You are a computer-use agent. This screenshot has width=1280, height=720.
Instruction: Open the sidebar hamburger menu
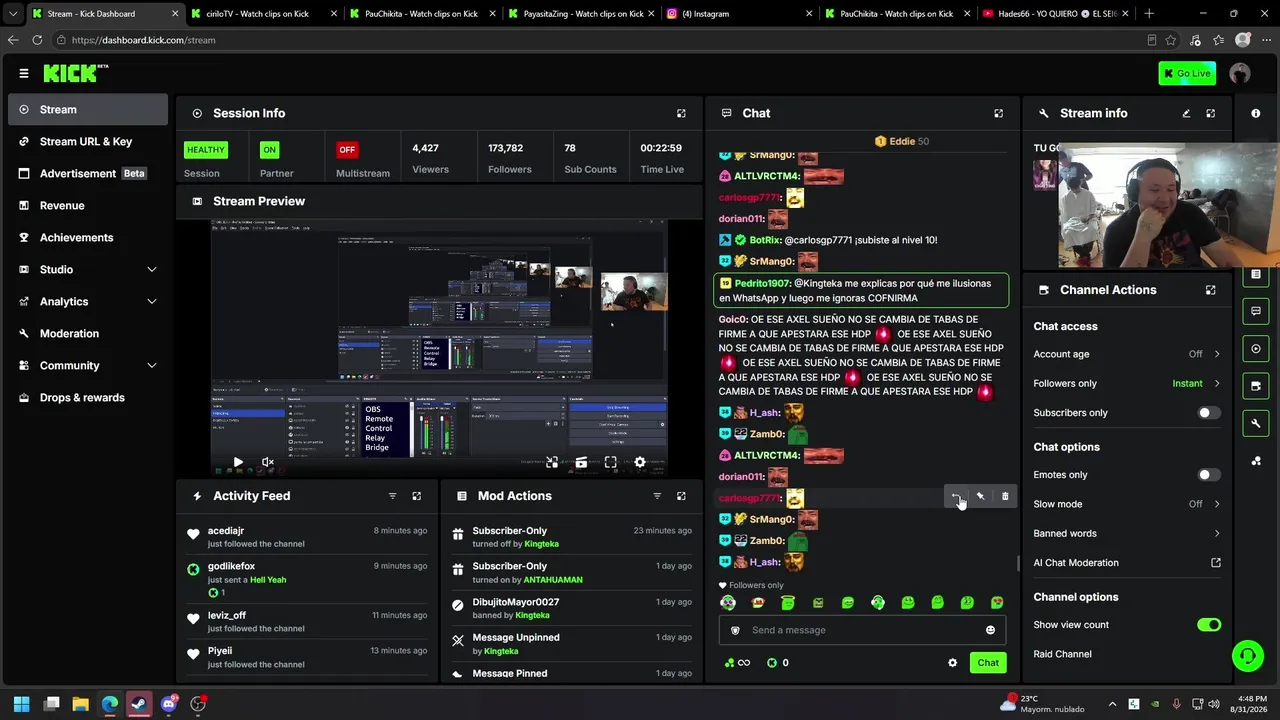coord(24,73)
